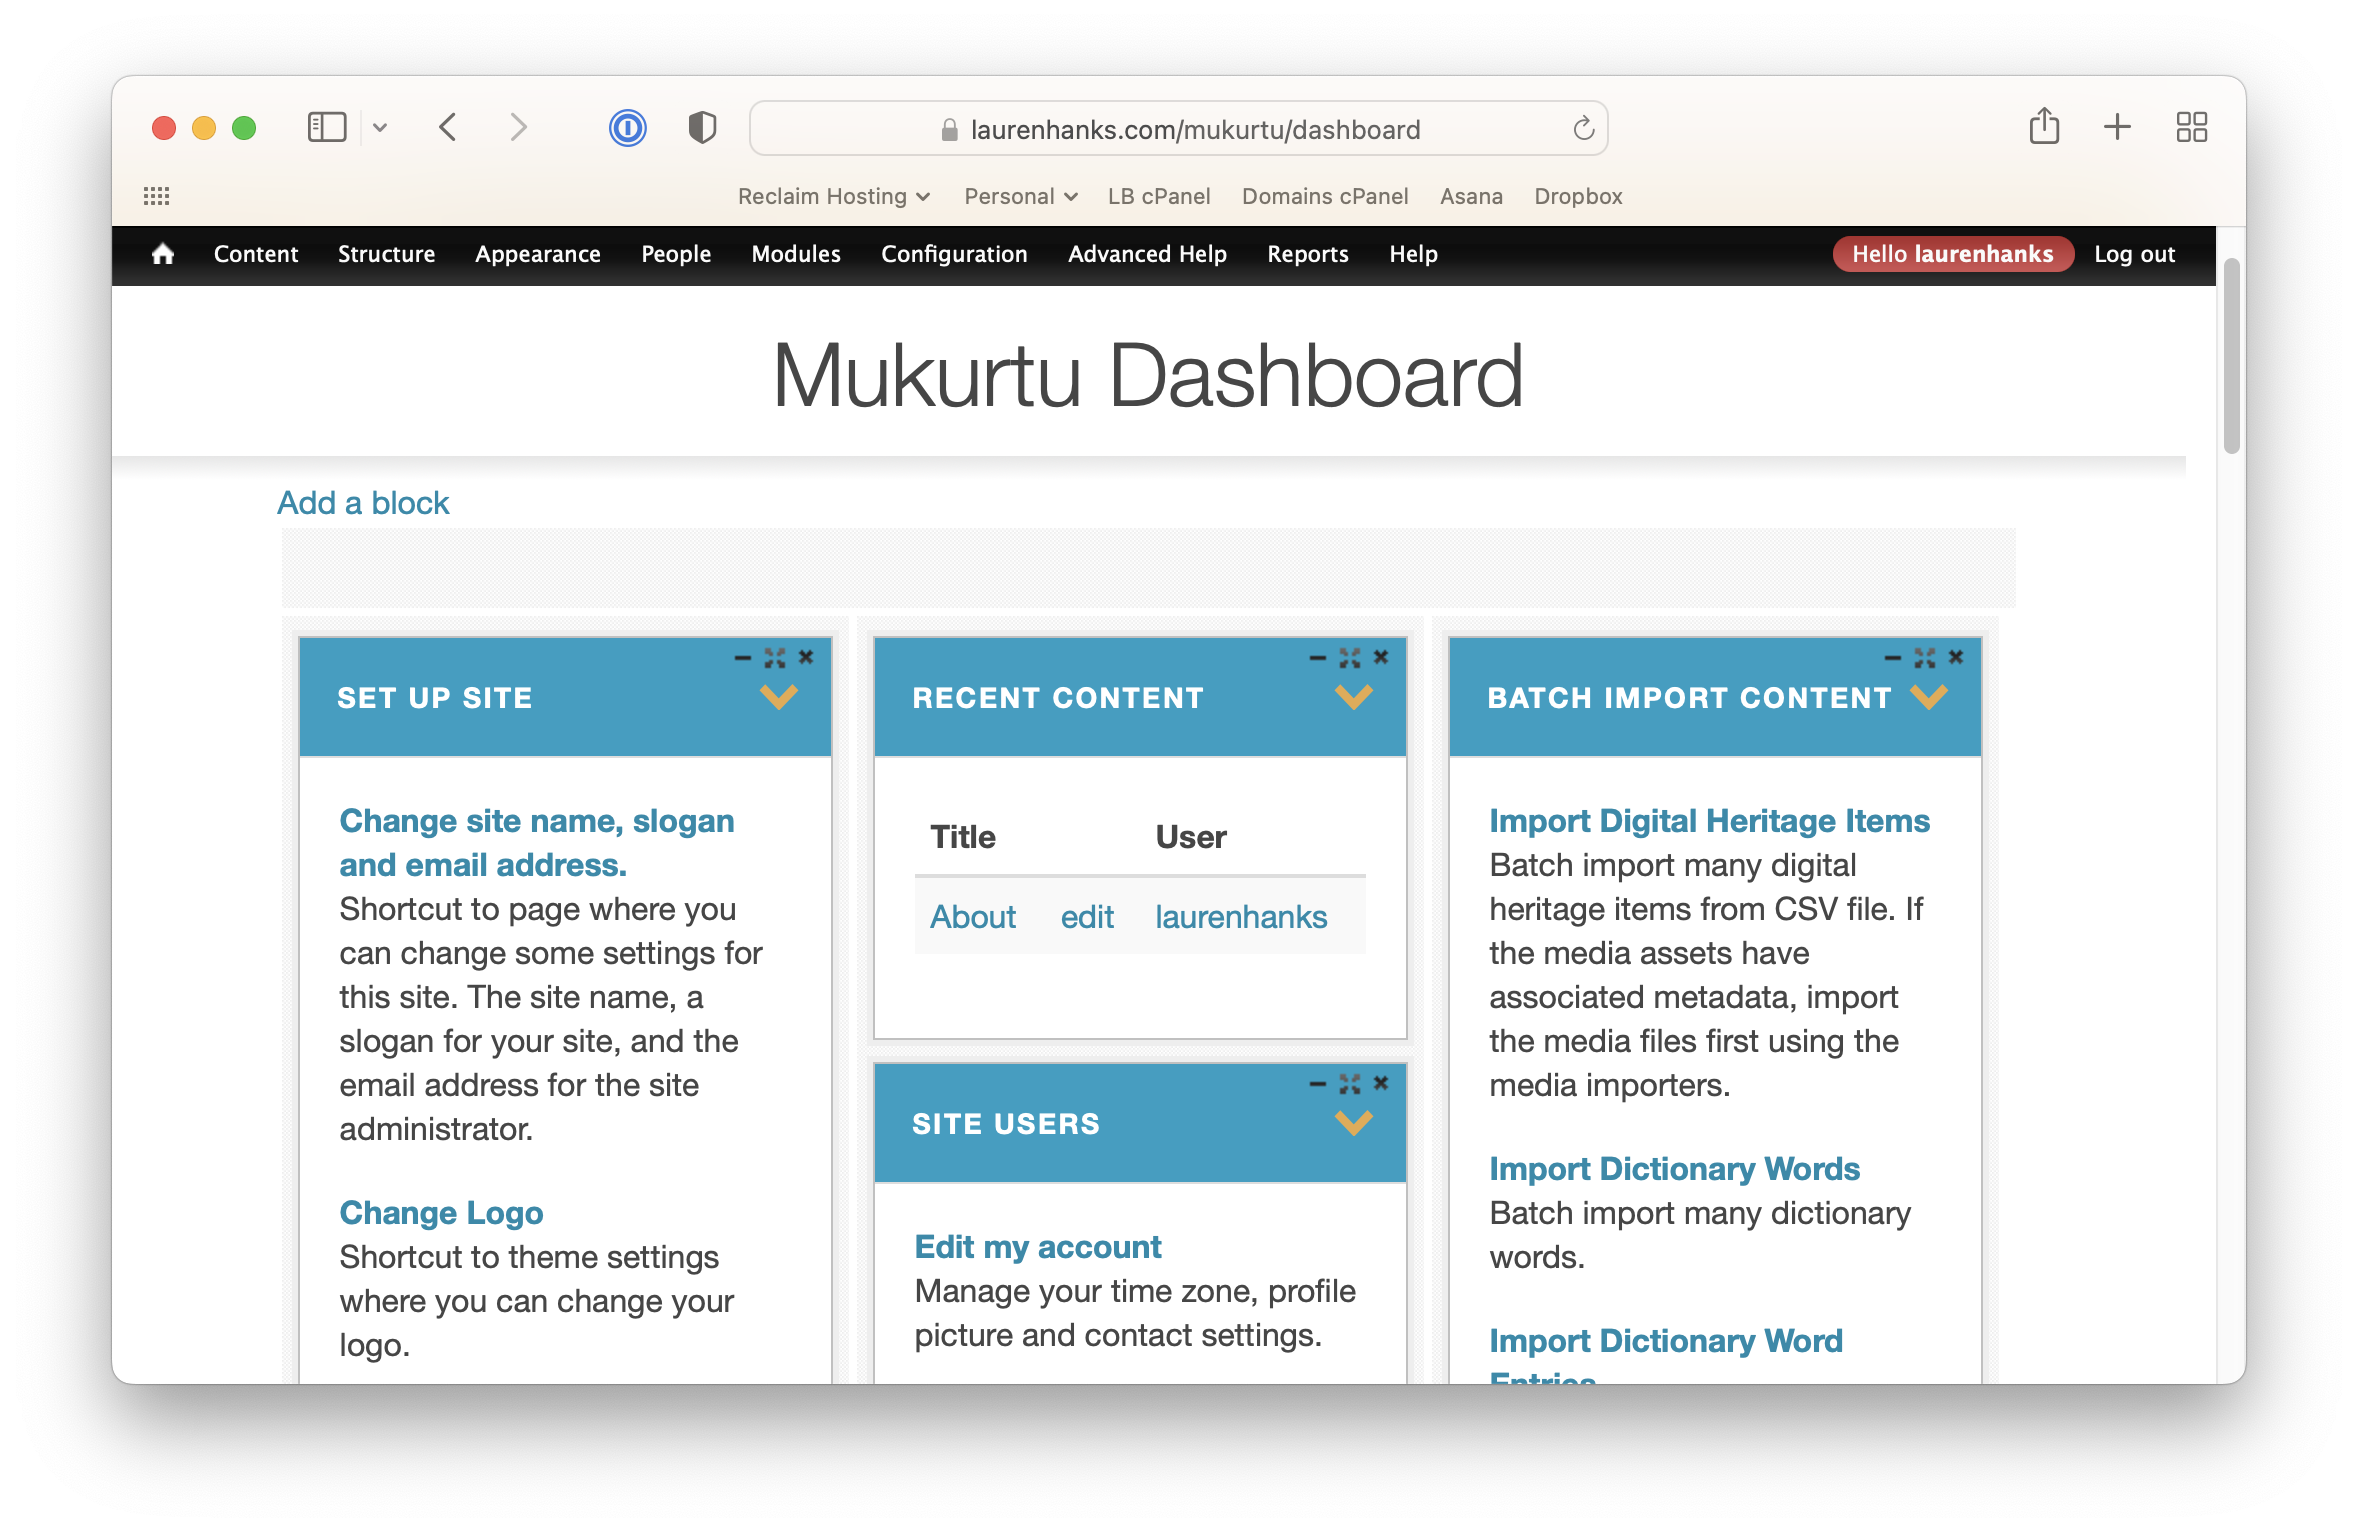The height and width of the screenshot is (1532, 2358).
Task: Open the Personal bookmarks dropdown
Action: 1020,196
